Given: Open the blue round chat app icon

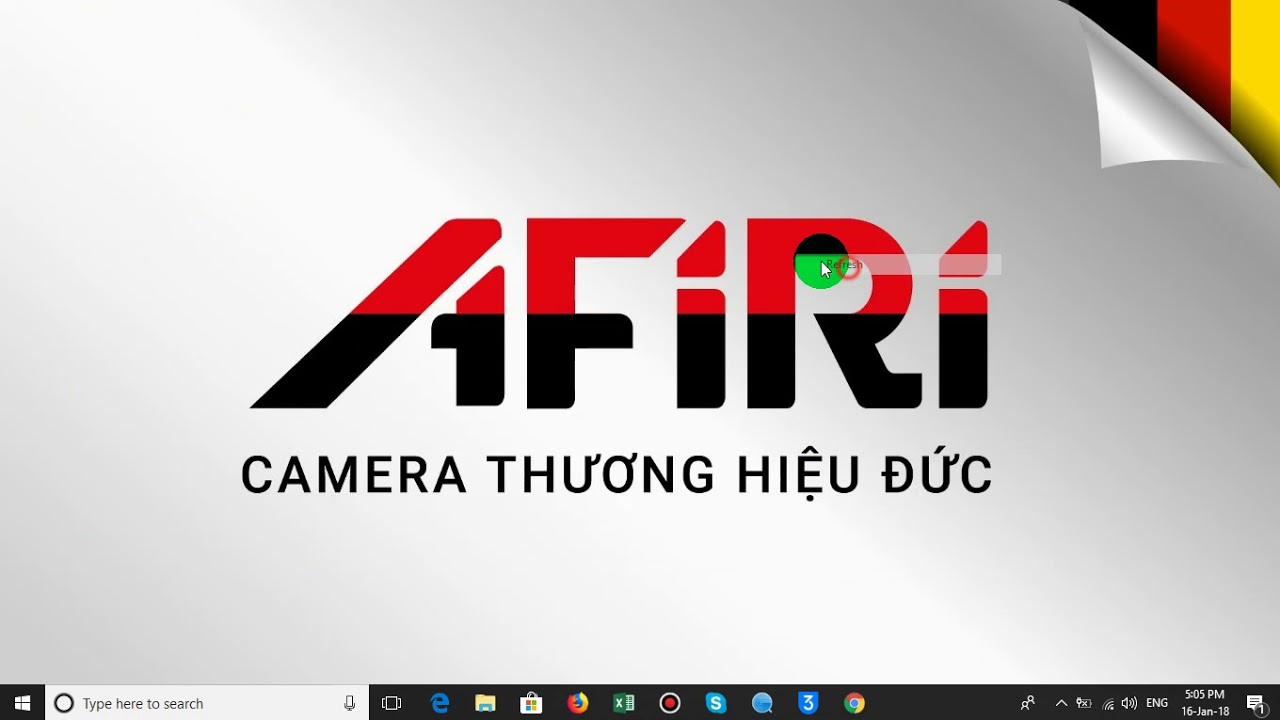Looking at the screenshot, I should click(762, 703).
